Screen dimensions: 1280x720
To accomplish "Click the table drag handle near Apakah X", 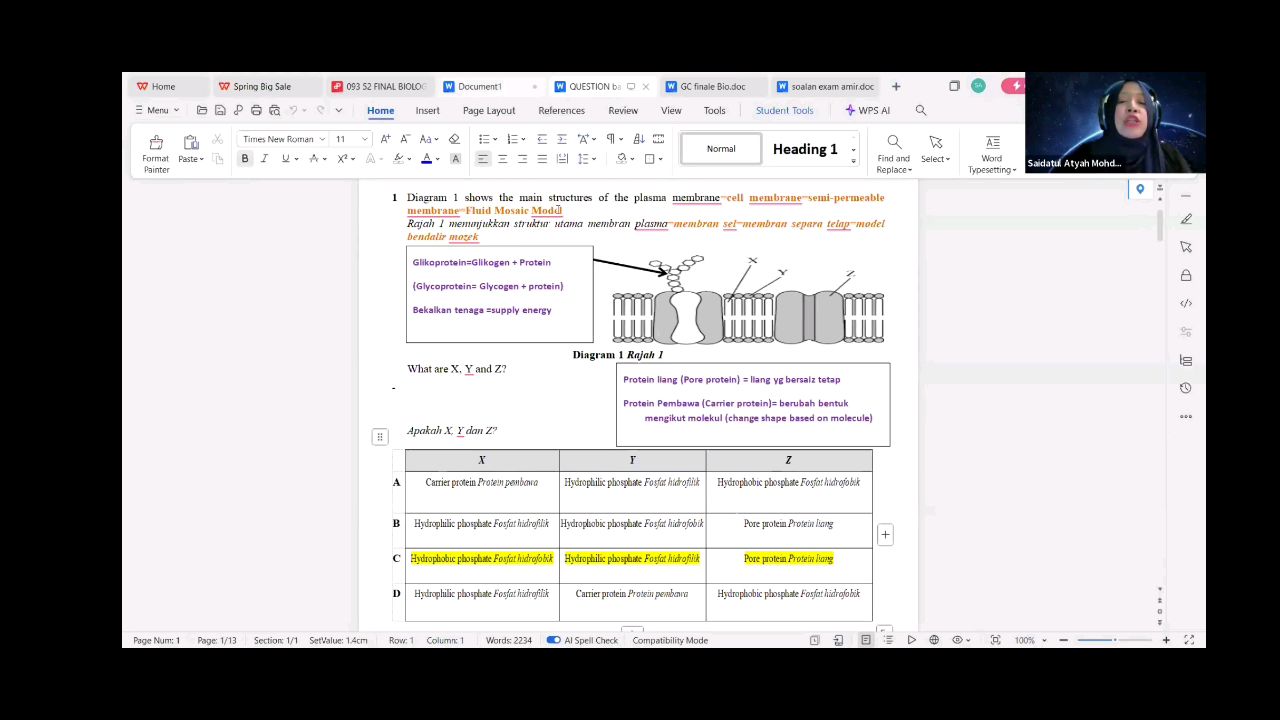I will point(380,436).
